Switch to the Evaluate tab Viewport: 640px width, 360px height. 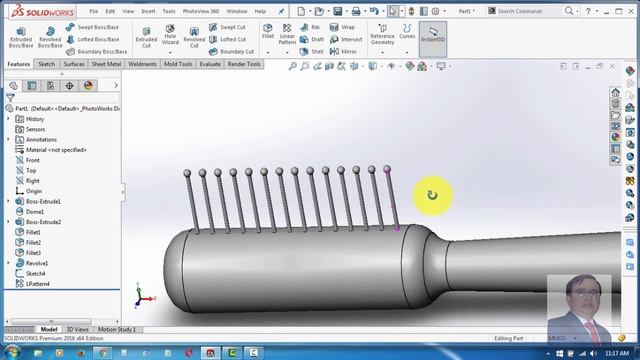point(210,64)
